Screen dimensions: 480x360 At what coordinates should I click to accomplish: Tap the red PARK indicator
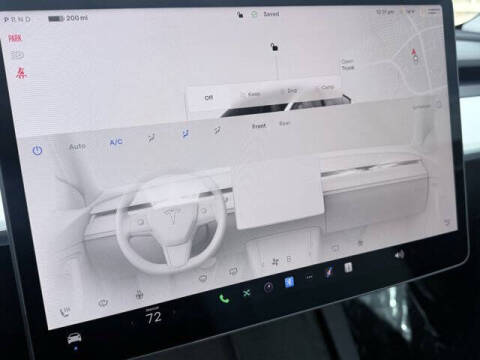[15, 38]
